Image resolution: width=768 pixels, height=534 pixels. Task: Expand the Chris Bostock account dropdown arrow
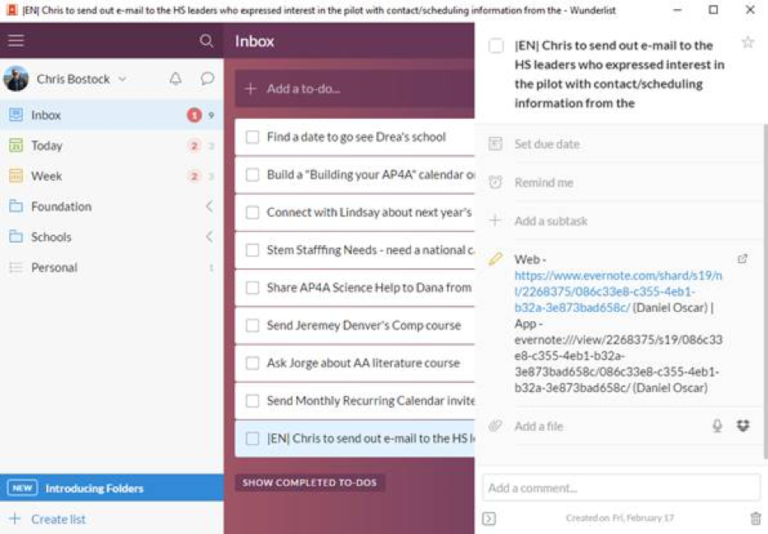point(122,79)
